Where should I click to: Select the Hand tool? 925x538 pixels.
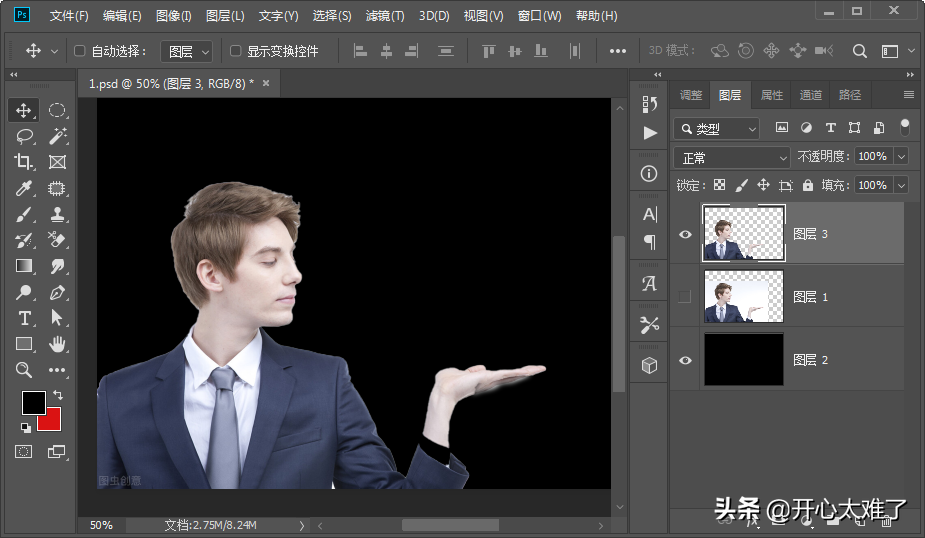tap(57, 344)
